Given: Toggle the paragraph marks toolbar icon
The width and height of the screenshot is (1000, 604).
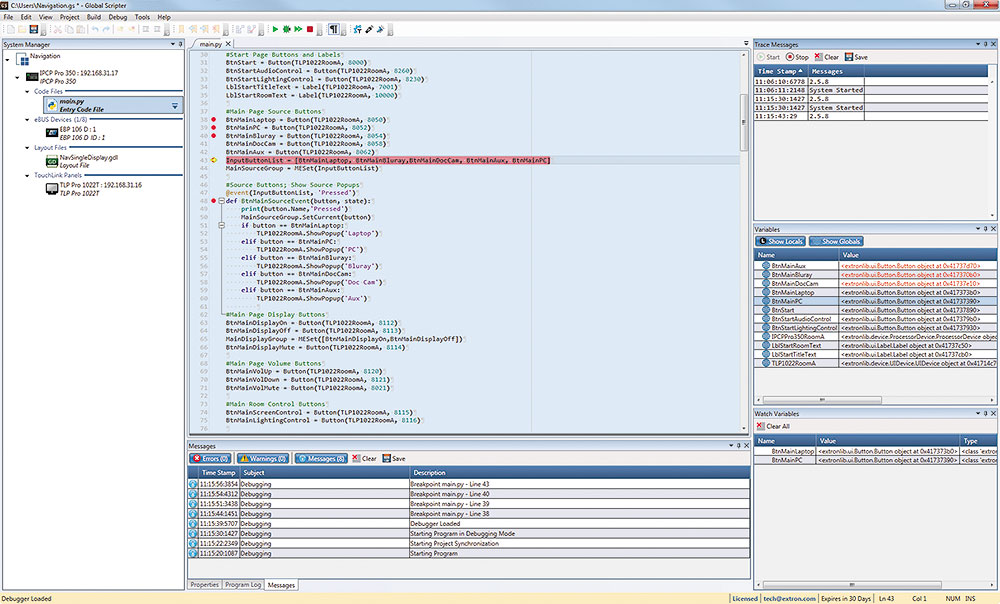Looking at the screenshot, I should pos(335,30).
